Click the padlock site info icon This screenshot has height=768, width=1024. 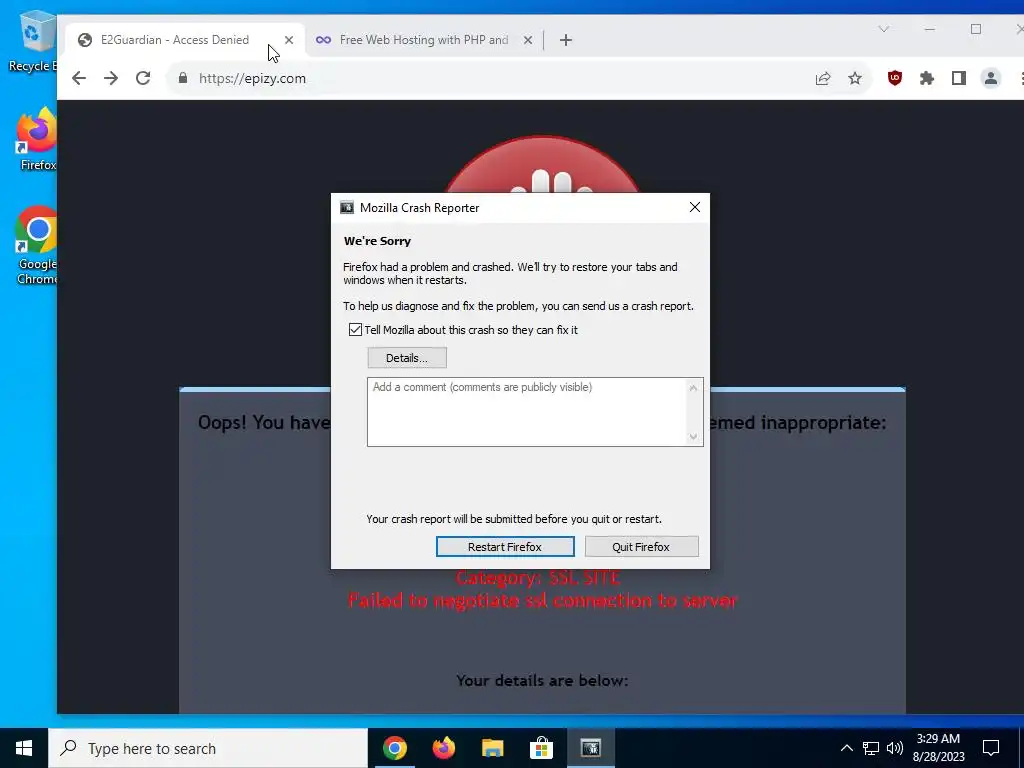click(183, 78)
